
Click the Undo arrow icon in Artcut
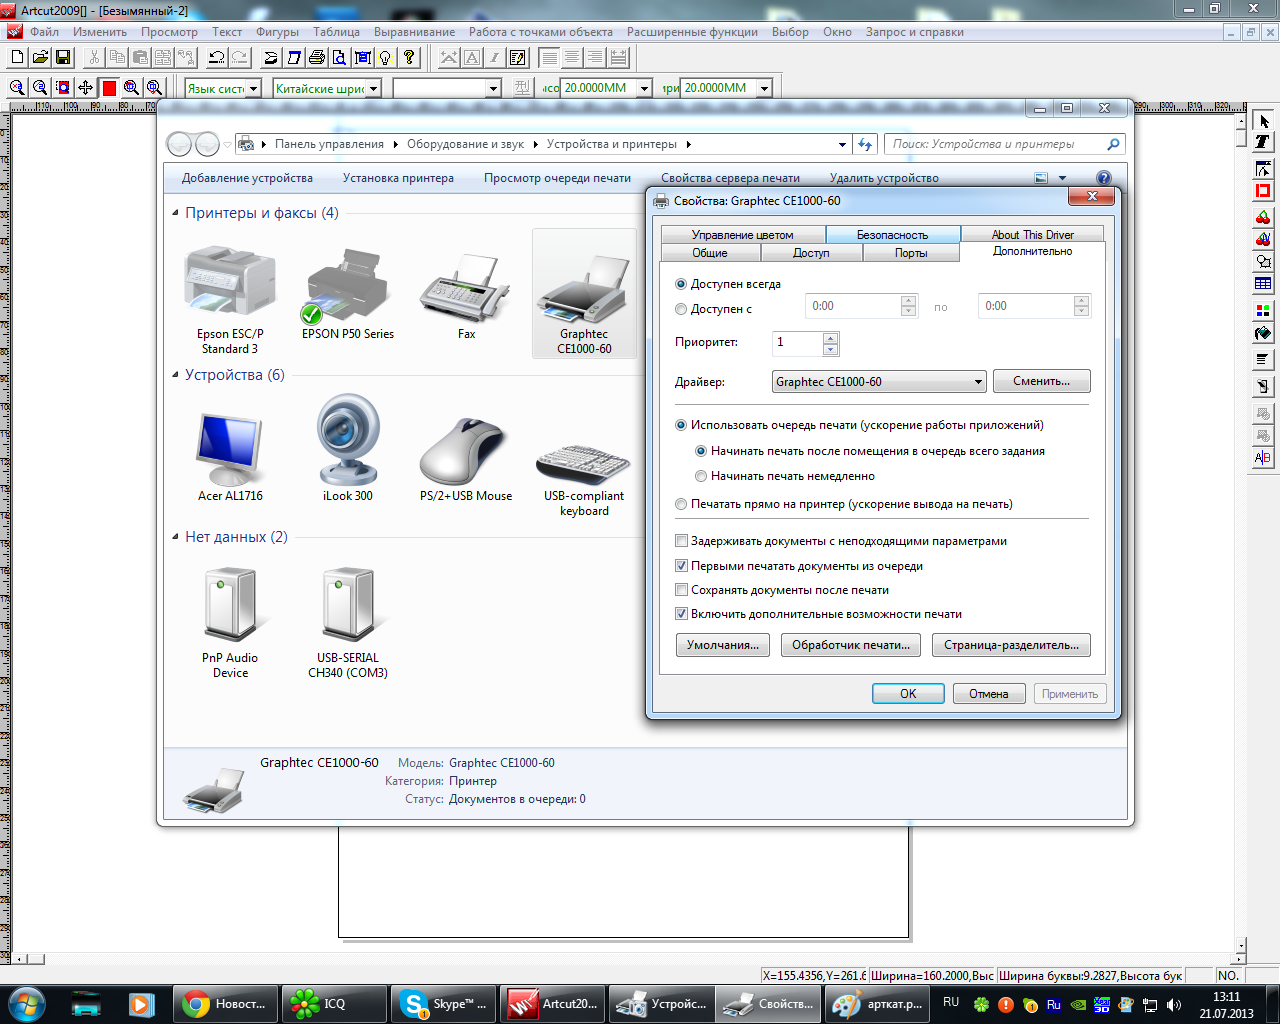tap(217, 58)
